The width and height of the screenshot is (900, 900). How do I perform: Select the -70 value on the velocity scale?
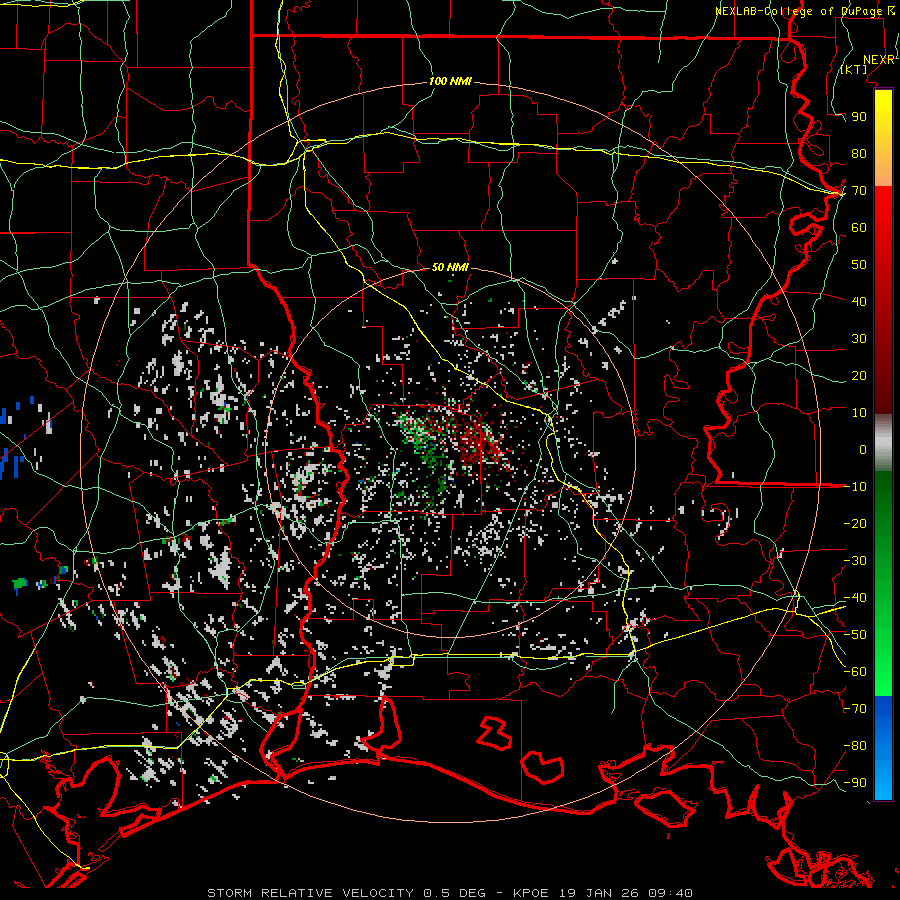(x=855, y=709)
